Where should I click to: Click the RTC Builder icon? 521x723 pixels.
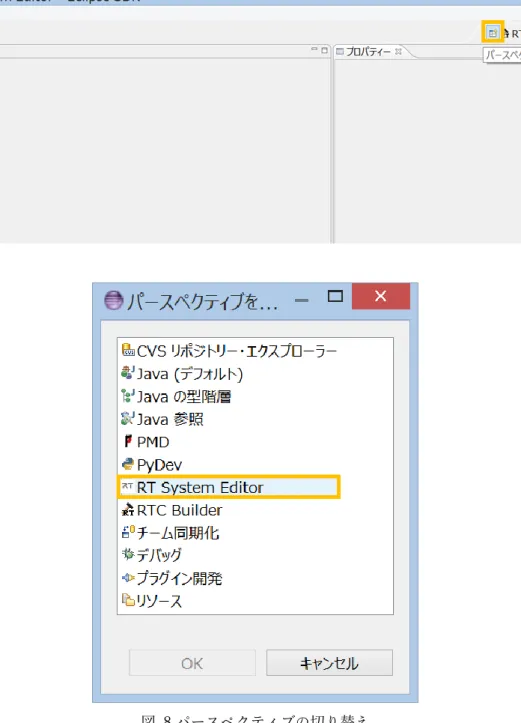[128, 510]
